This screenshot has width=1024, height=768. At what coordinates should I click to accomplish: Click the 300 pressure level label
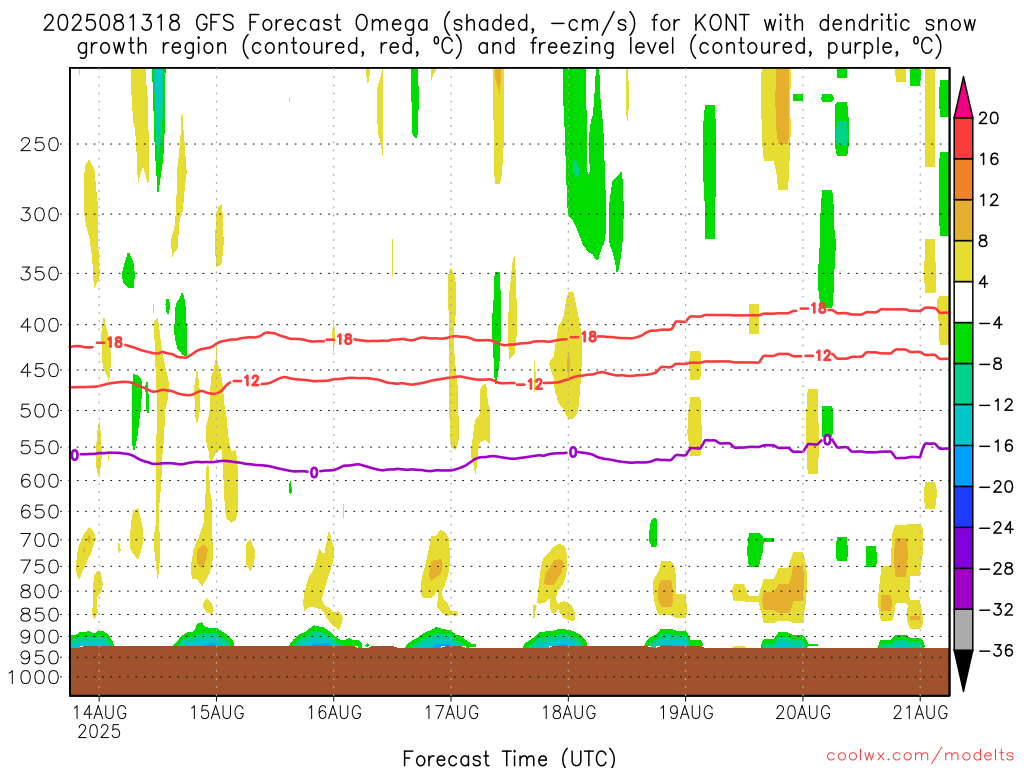click(x=40, y=214)
